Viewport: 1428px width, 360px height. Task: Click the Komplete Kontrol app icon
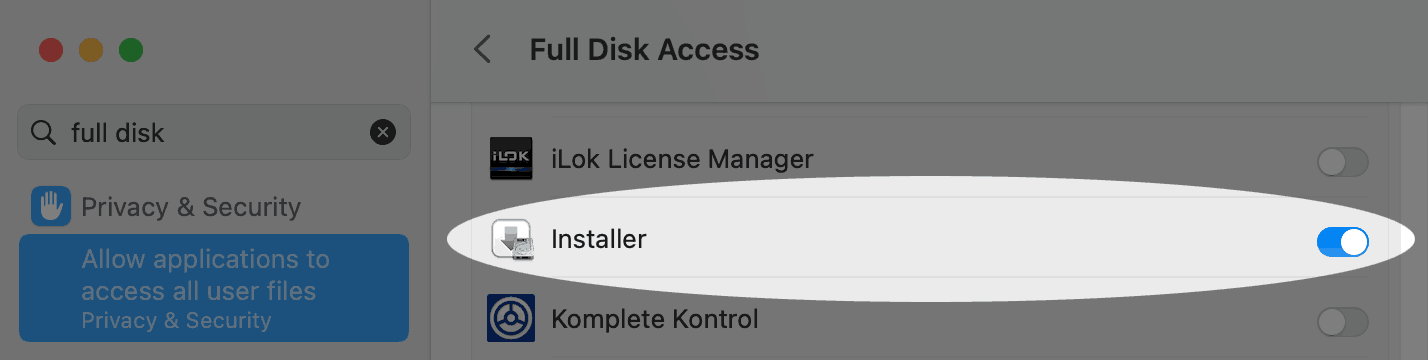511,319
